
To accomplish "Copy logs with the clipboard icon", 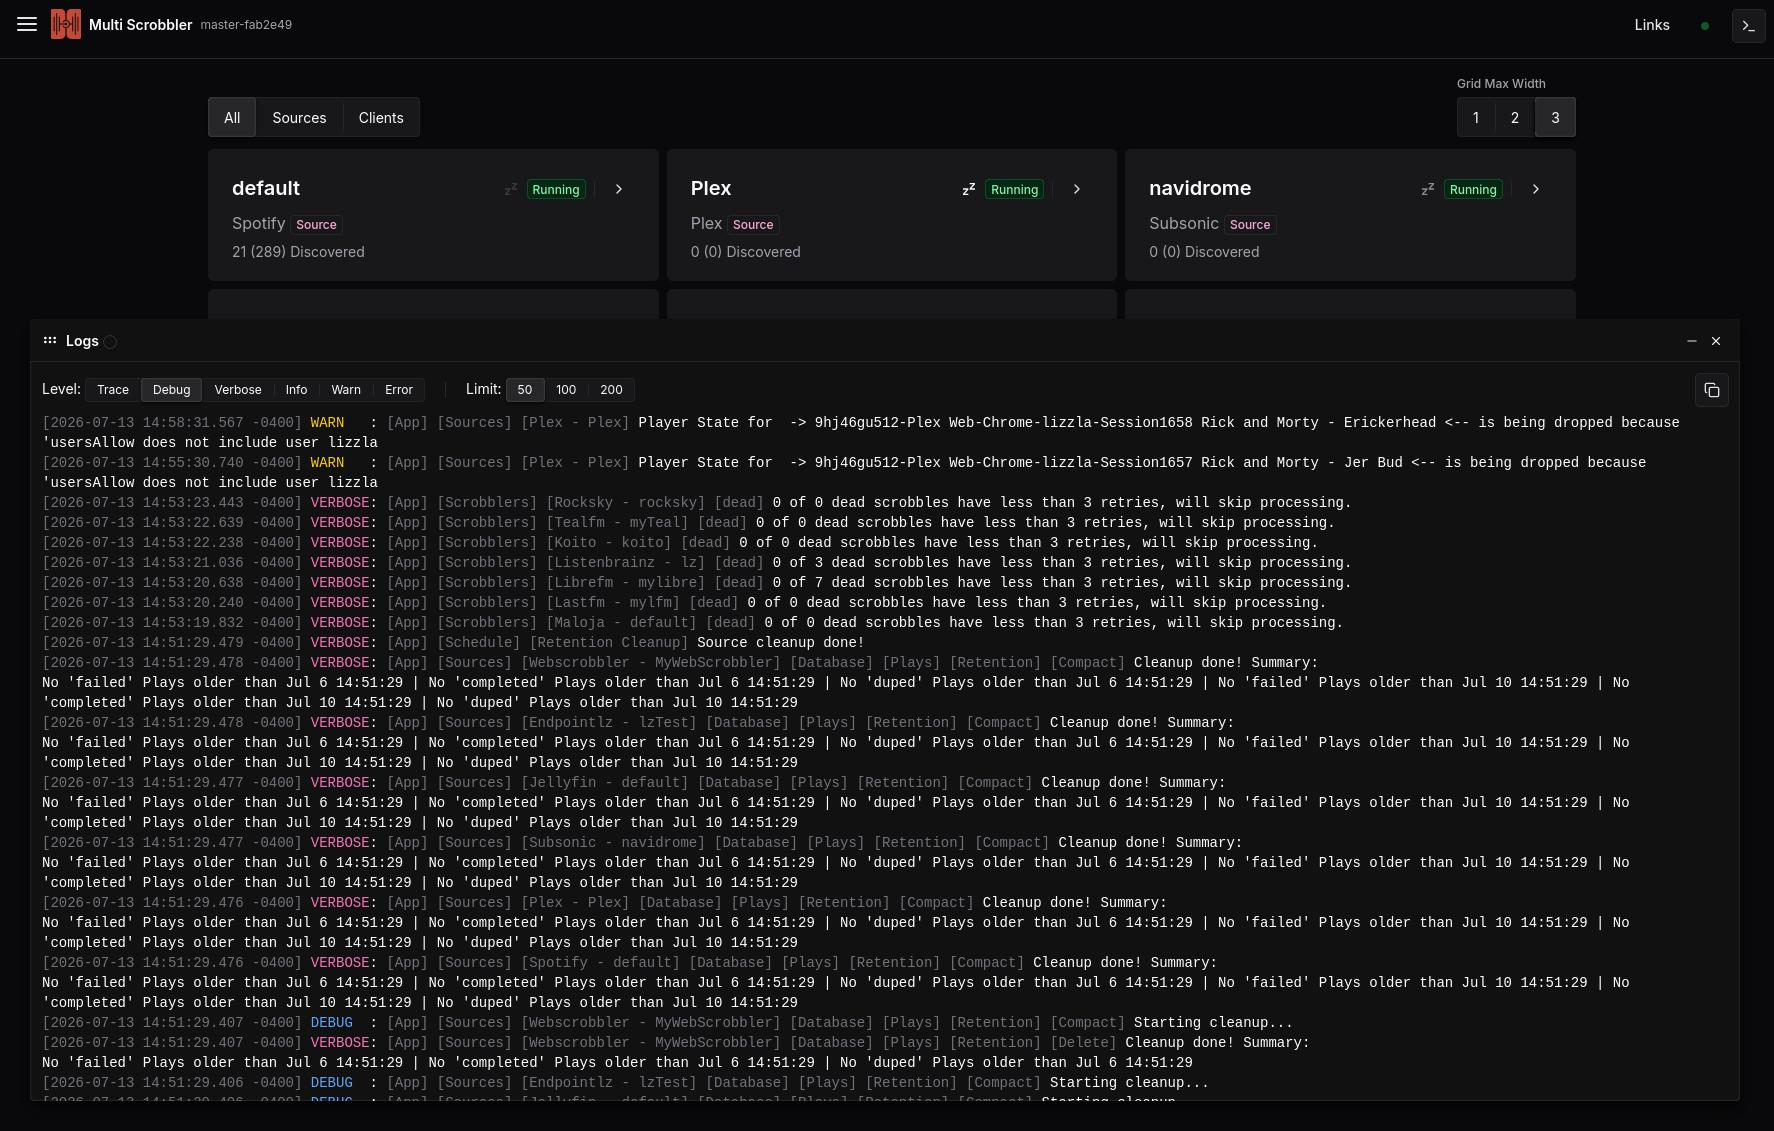I will (x=1712, y=390).
